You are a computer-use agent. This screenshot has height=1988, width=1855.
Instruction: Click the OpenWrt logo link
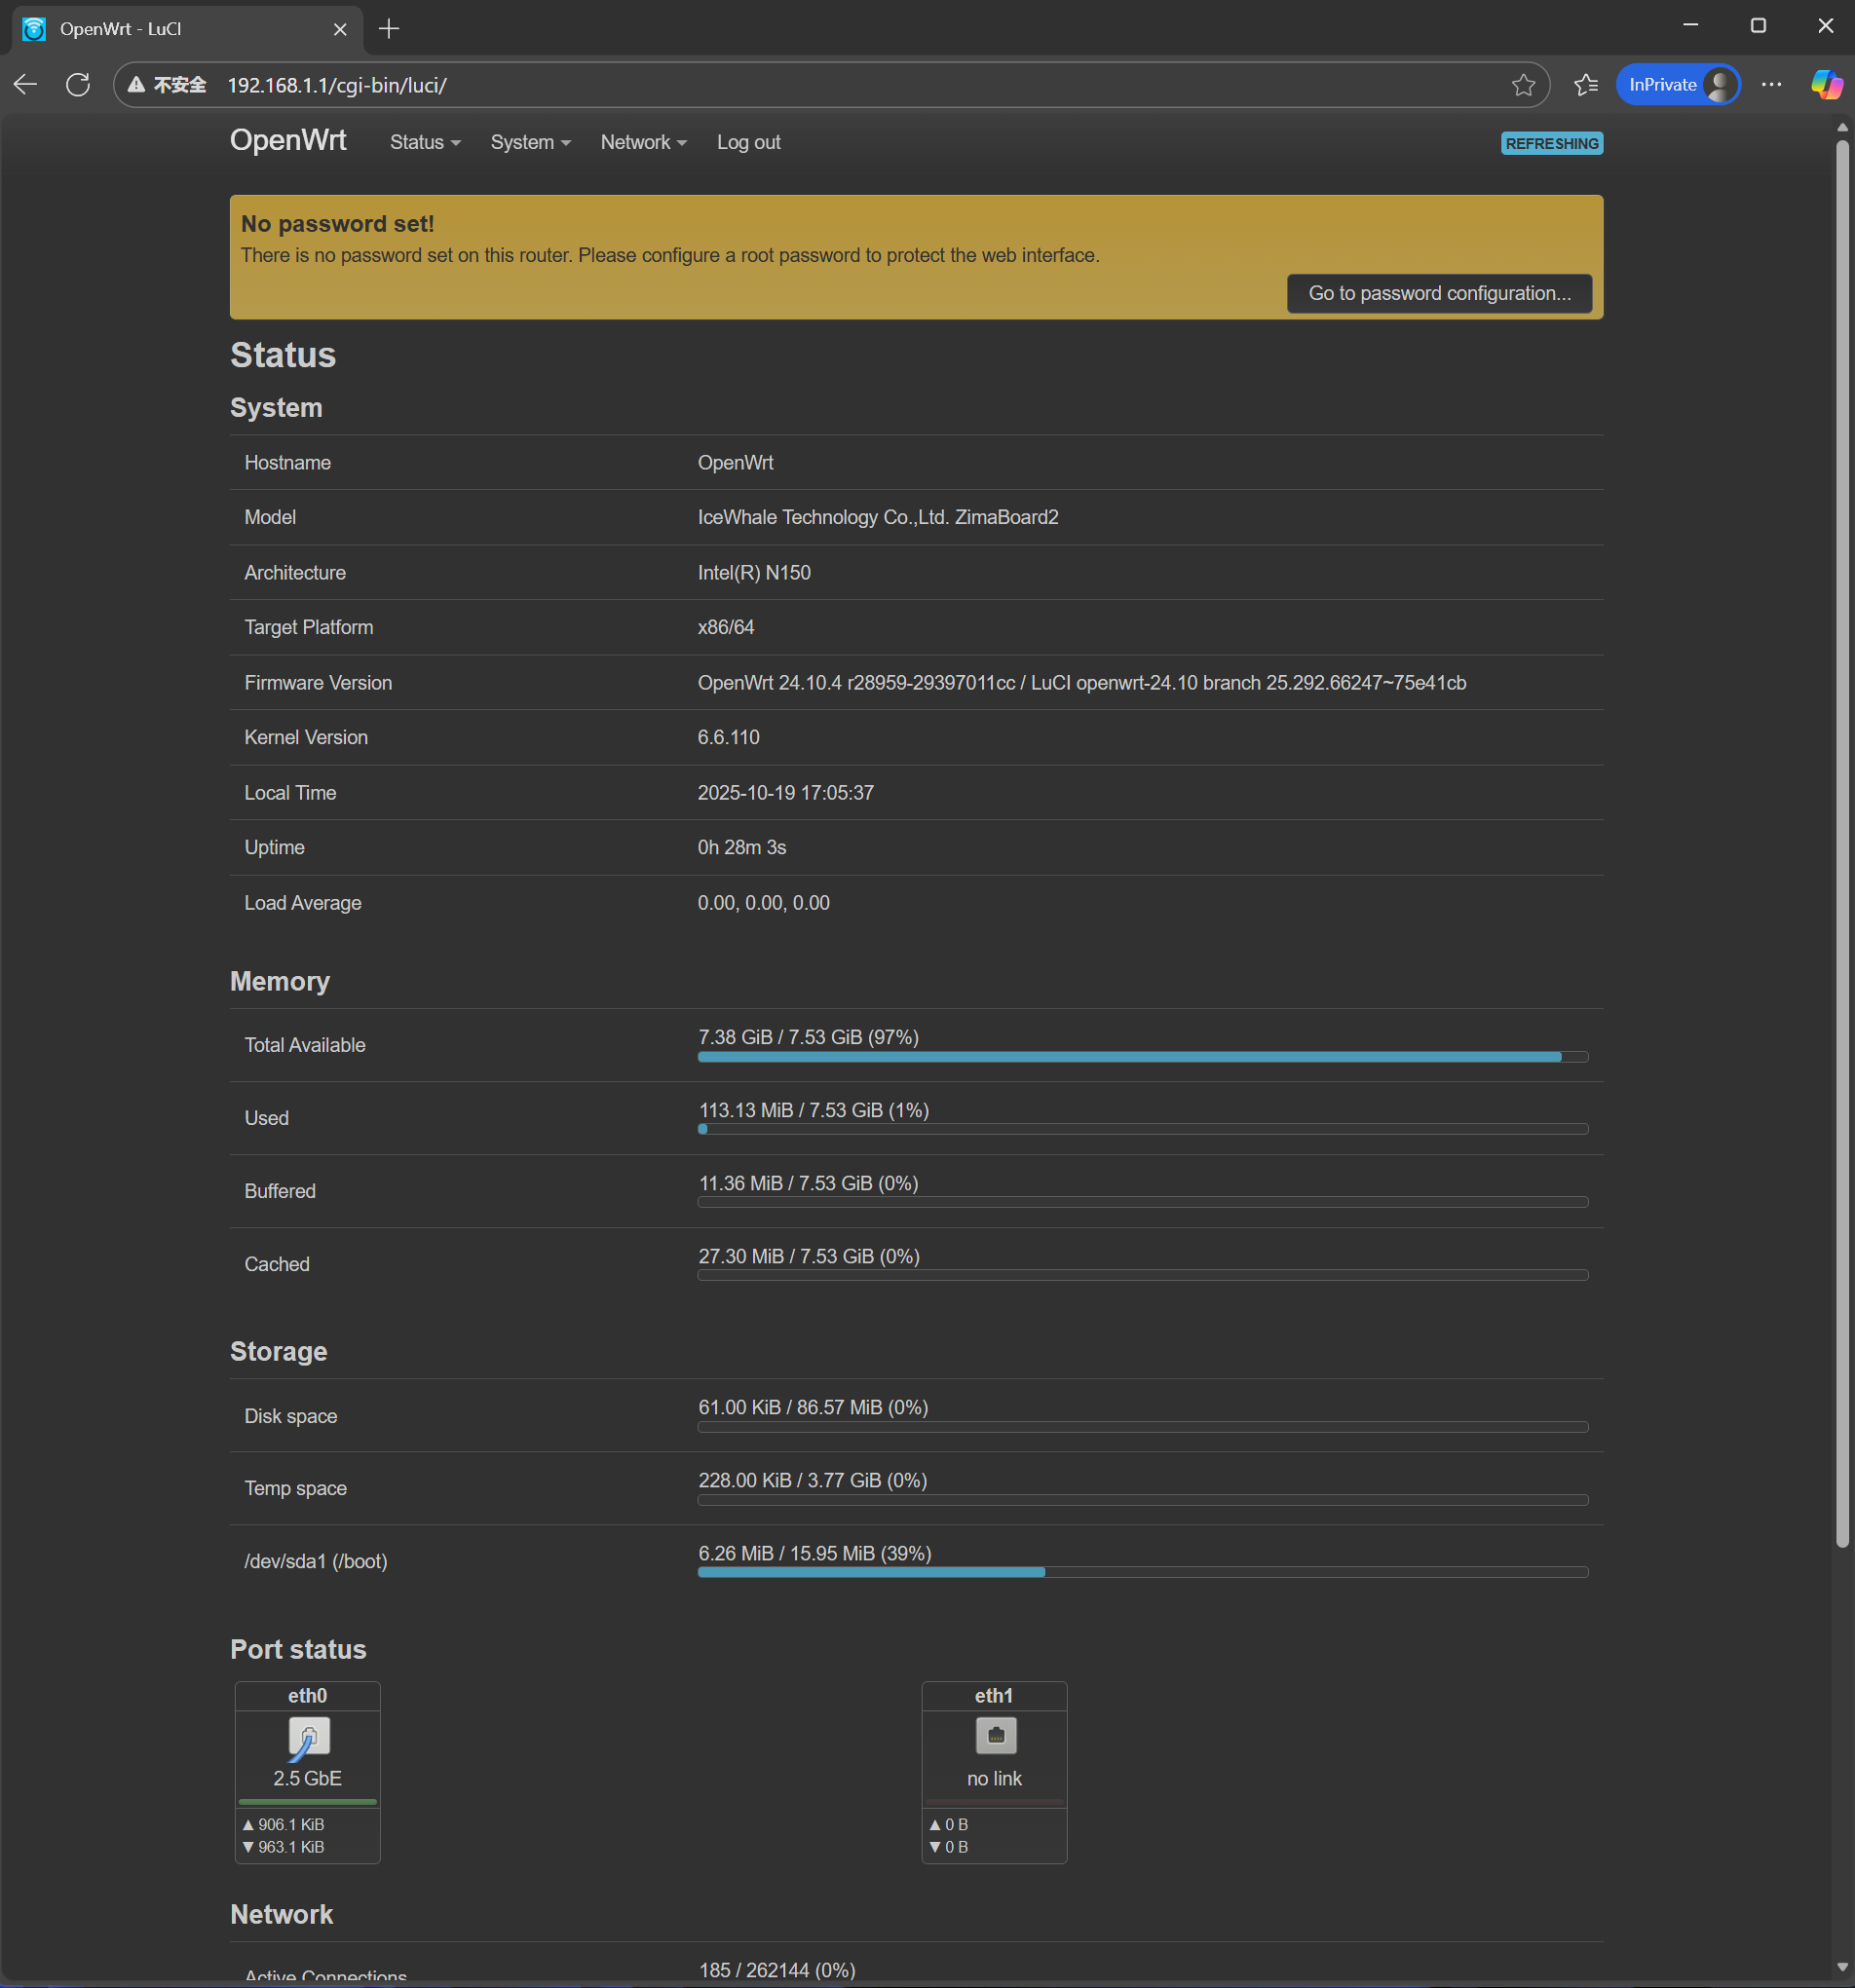[x=288, y=140]
